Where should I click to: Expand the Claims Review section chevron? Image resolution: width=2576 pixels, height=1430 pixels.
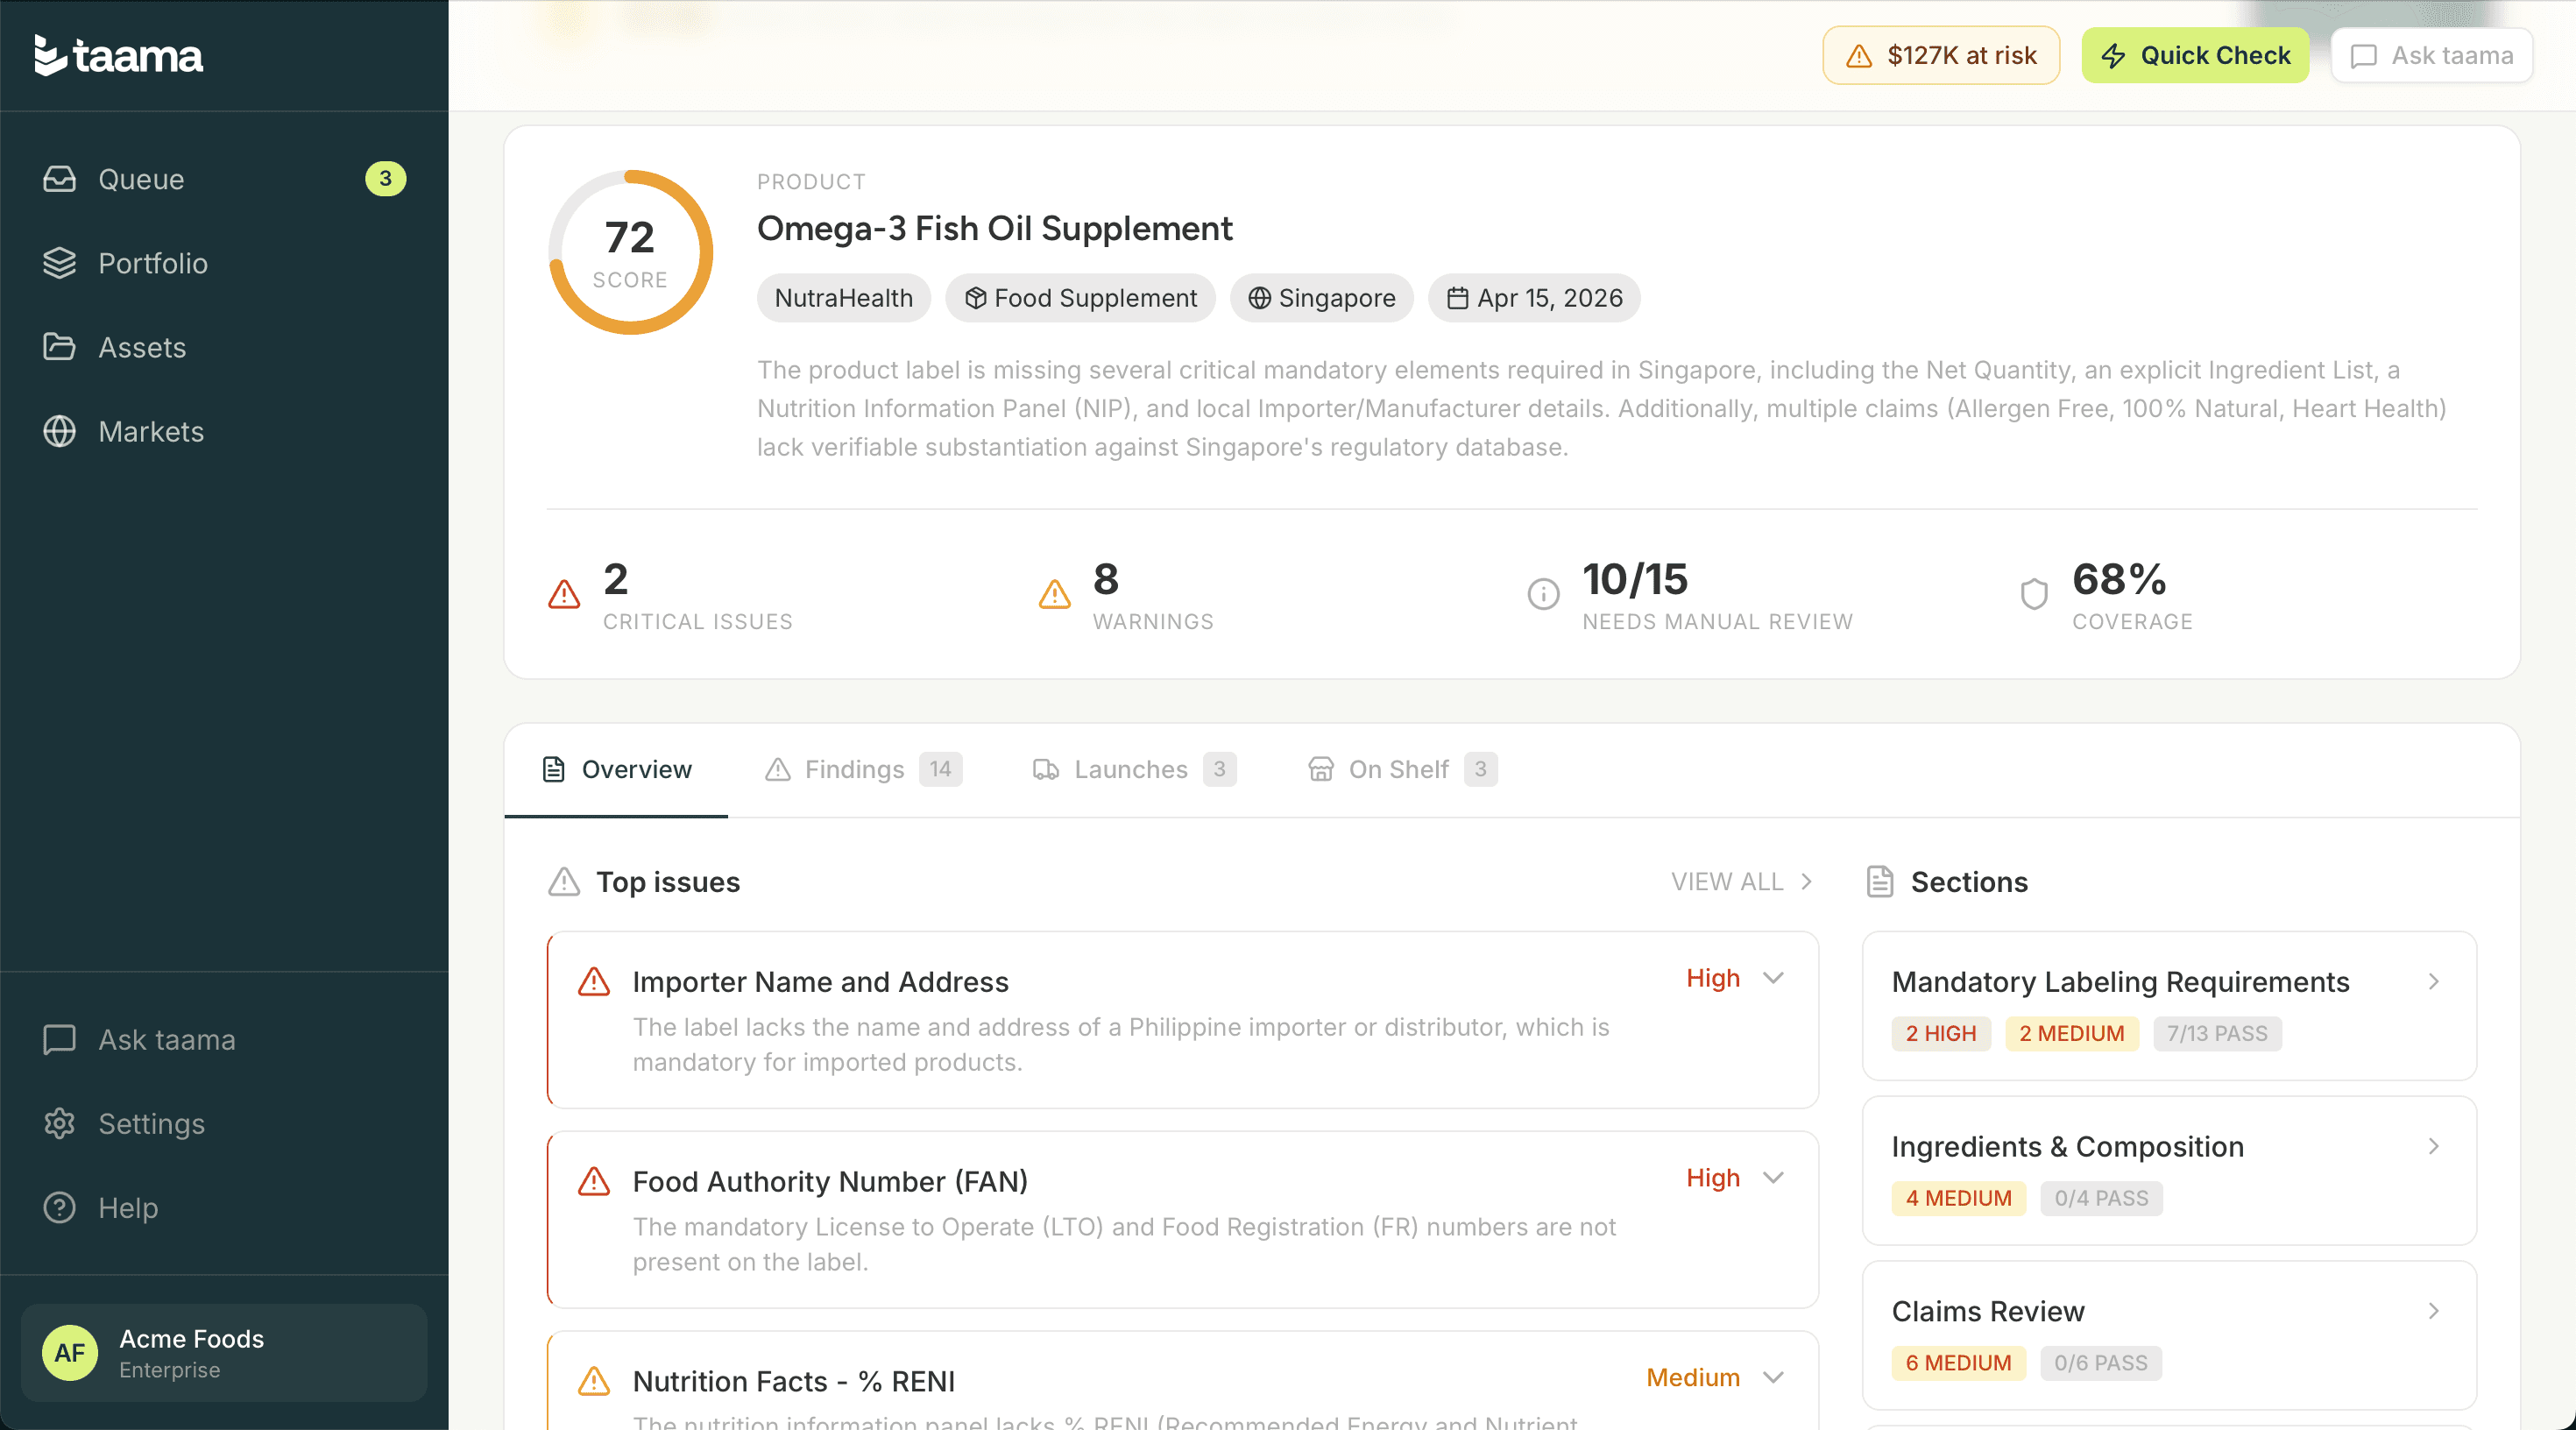2434,1311
